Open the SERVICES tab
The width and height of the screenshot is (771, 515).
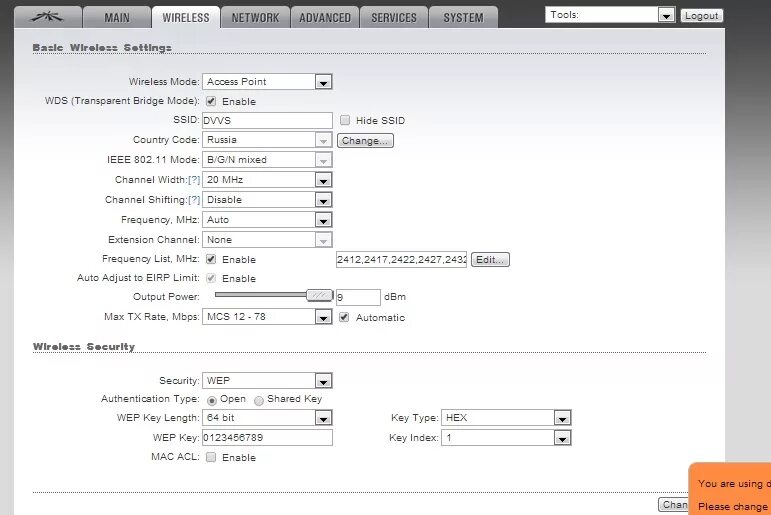click(394, 18)
